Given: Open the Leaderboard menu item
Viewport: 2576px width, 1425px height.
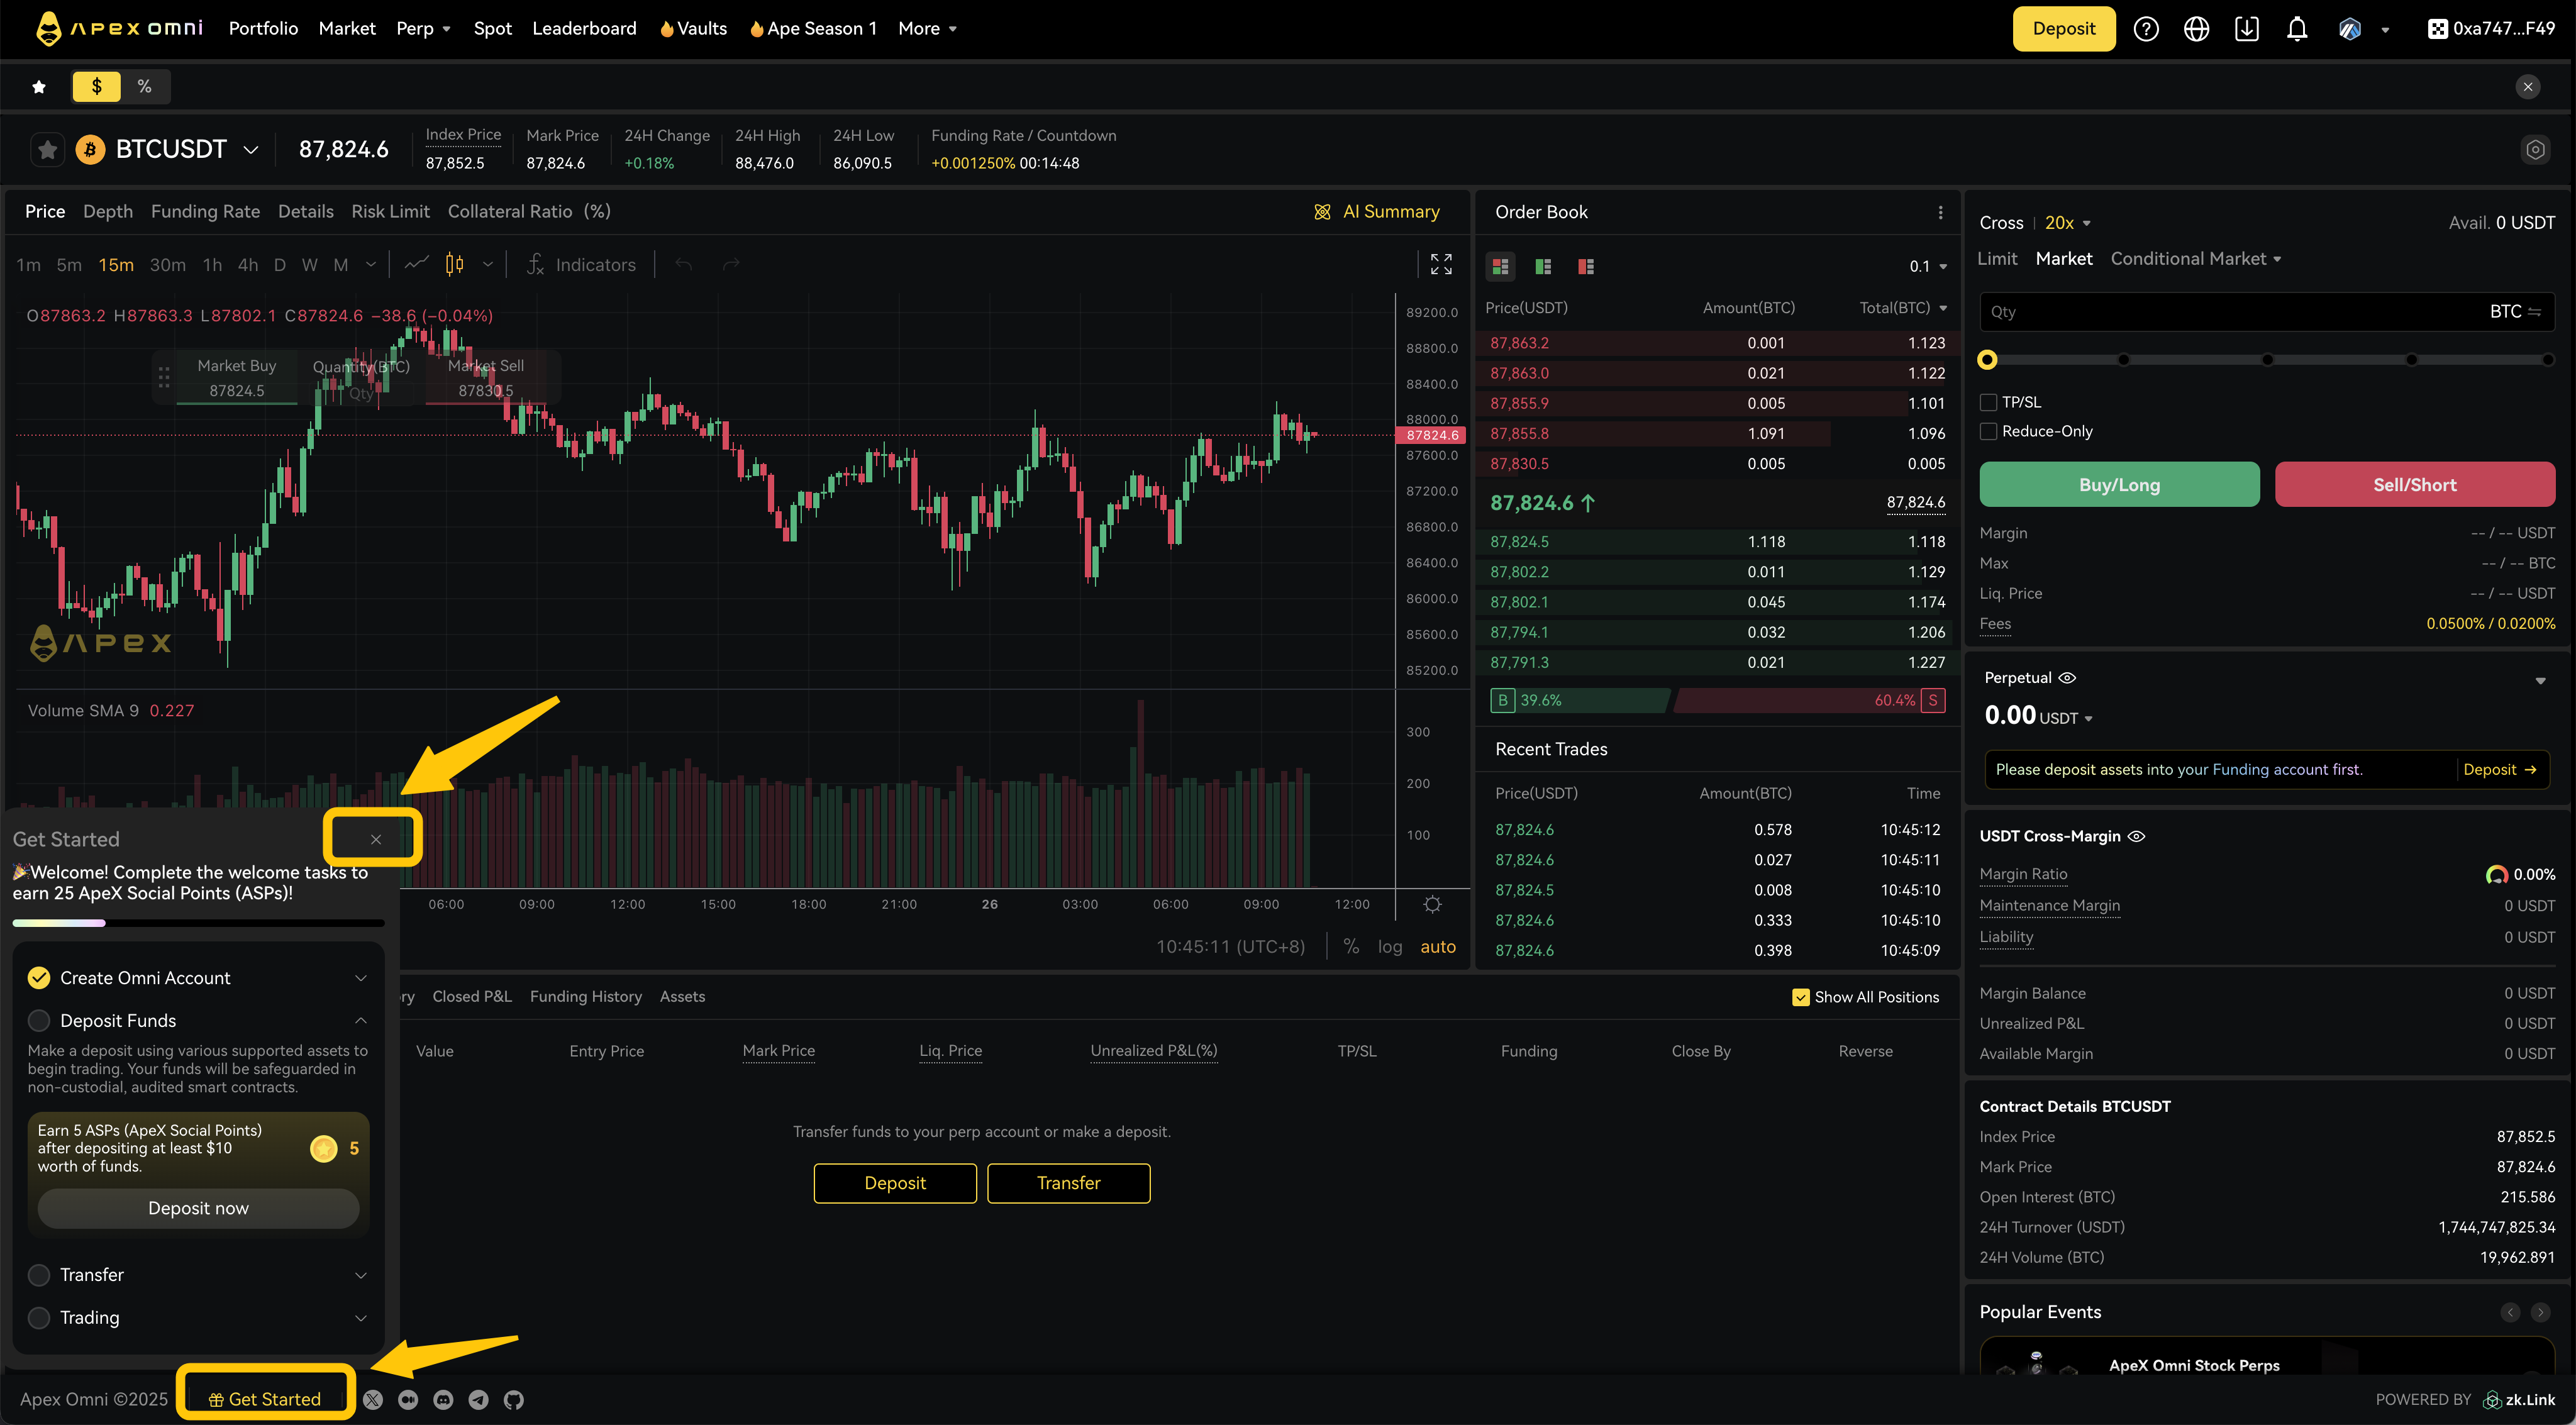Looking at the screenshot, I should coord(584,29).
